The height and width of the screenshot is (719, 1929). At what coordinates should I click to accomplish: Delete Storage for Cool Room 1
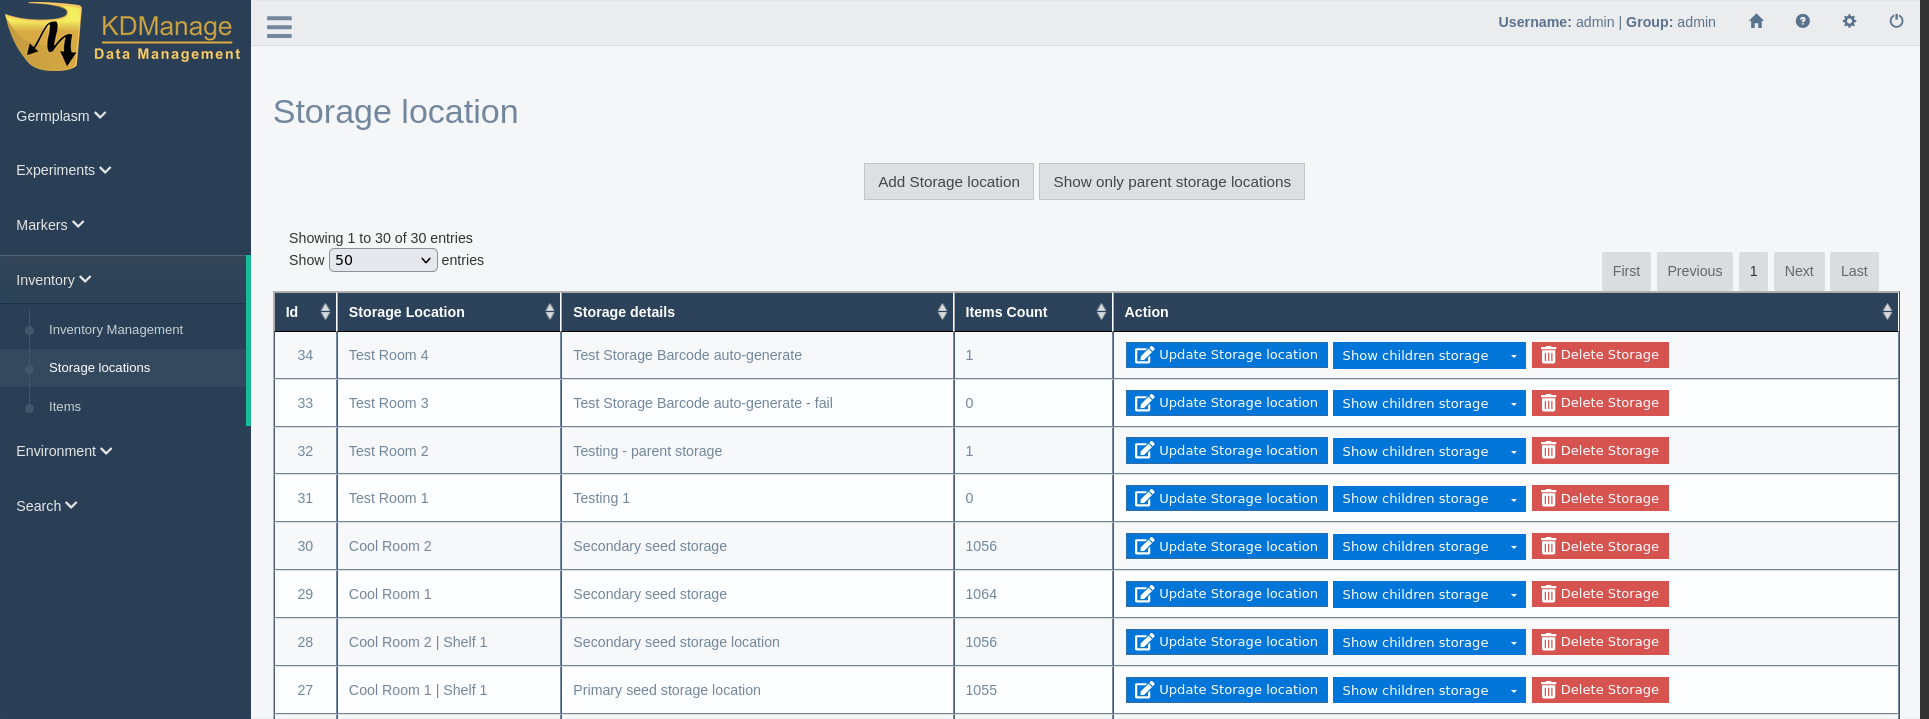(x=1599, y=594)
